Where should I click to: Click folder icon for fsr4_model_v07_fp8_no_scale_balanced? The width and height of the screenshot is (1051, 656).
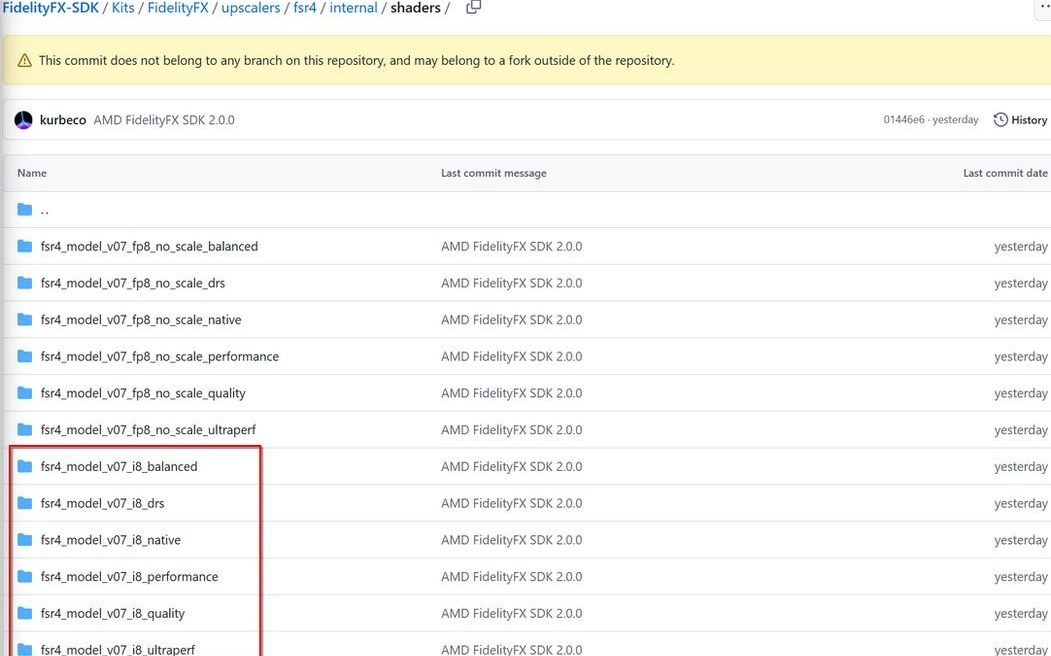coord(25,246)
